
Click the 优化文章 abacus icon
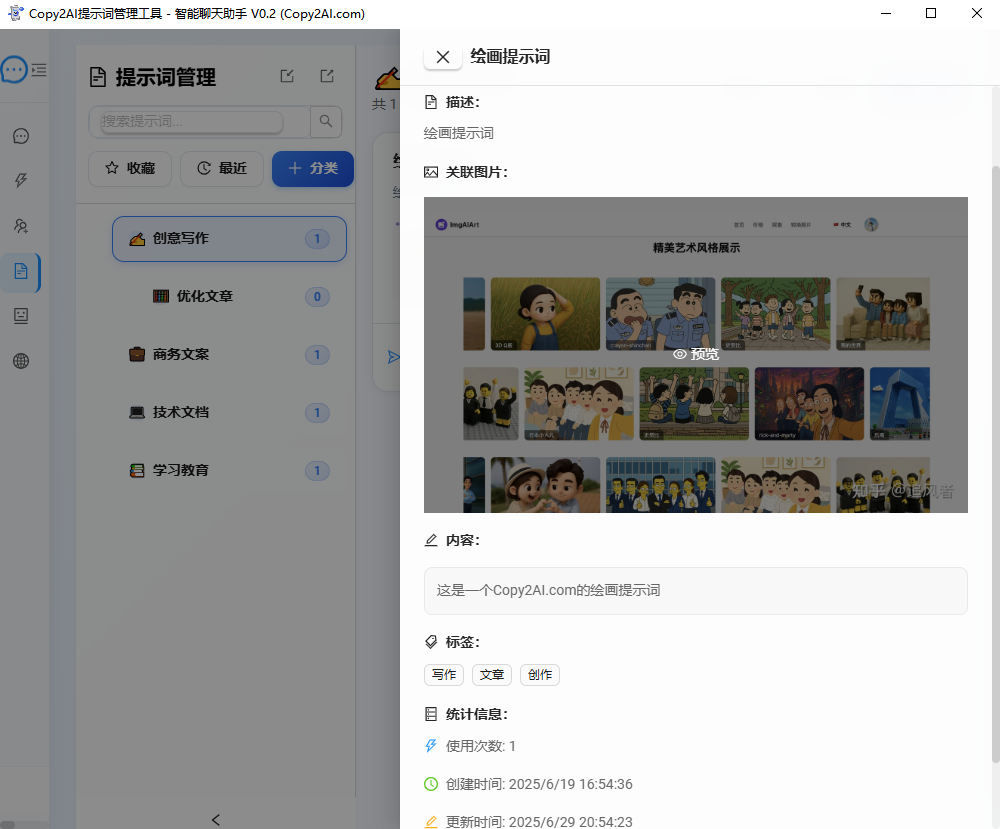coord(161,296)
